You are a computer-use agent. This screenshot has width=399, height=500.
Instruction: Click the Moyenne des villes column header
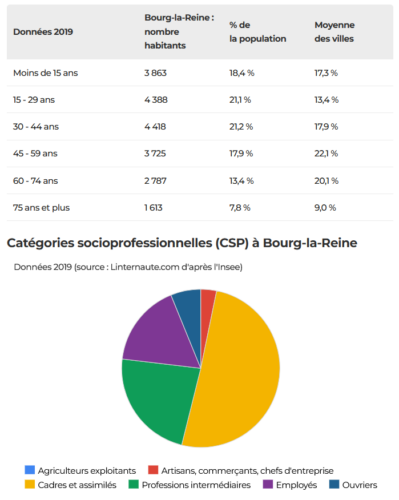(x=334, y=32)
